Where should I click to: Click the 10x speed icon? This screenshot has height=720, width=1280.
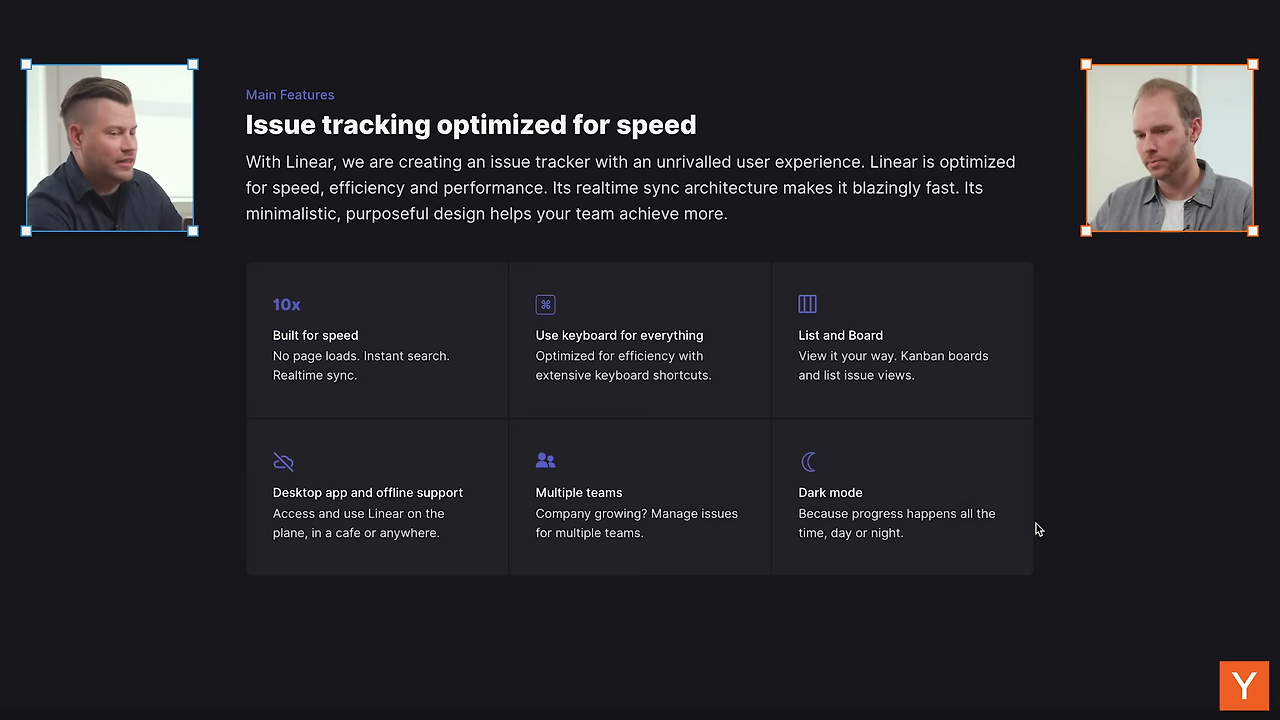click(x=286, y=304)
